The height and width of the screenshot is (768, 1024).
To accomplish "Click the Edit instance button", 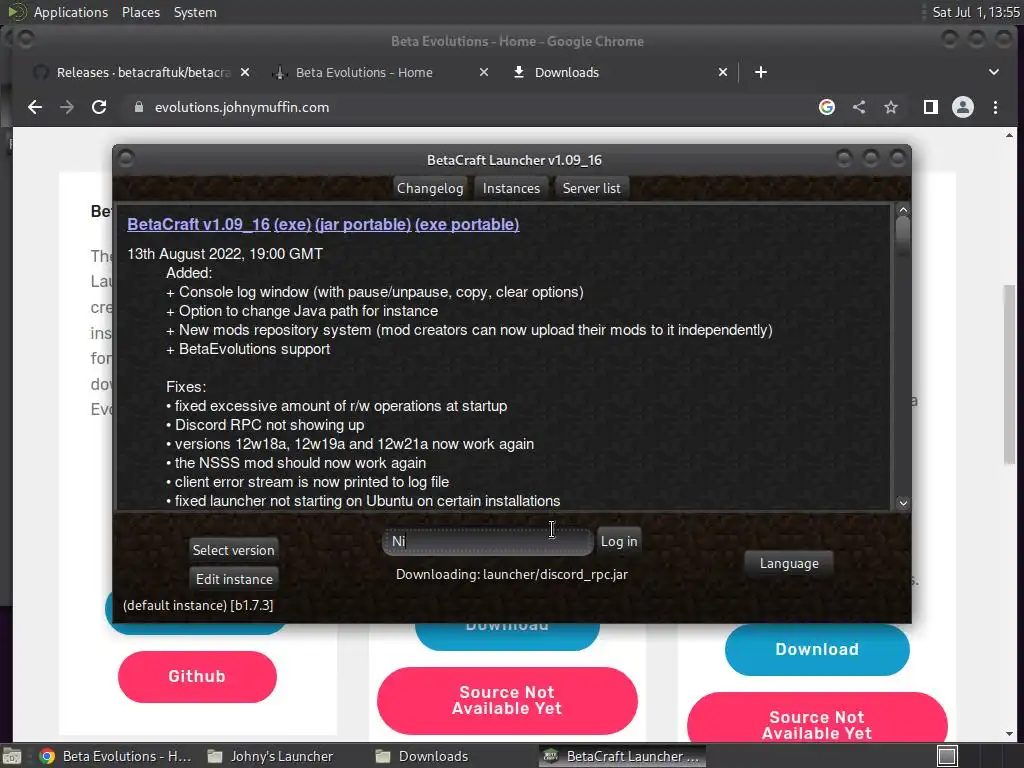I will click(x=234, y=579).
